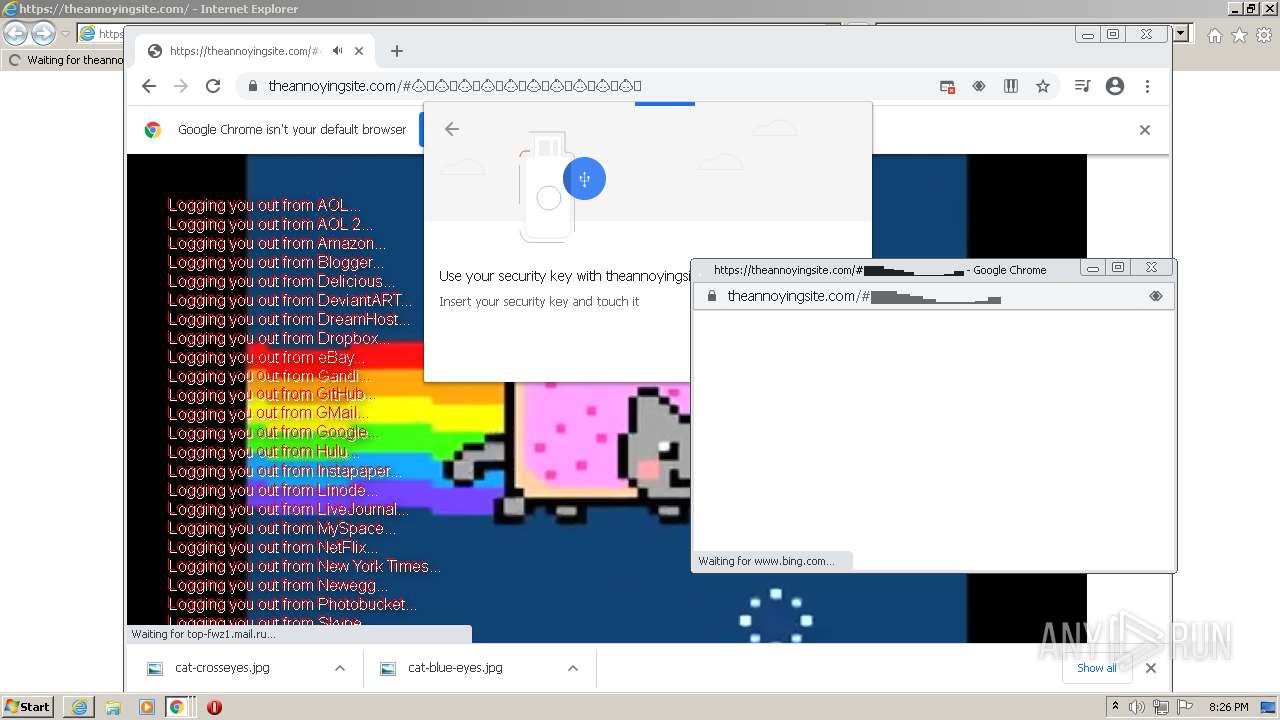
Task: Open a new tab in Chrome
Action: coord(397,51)
